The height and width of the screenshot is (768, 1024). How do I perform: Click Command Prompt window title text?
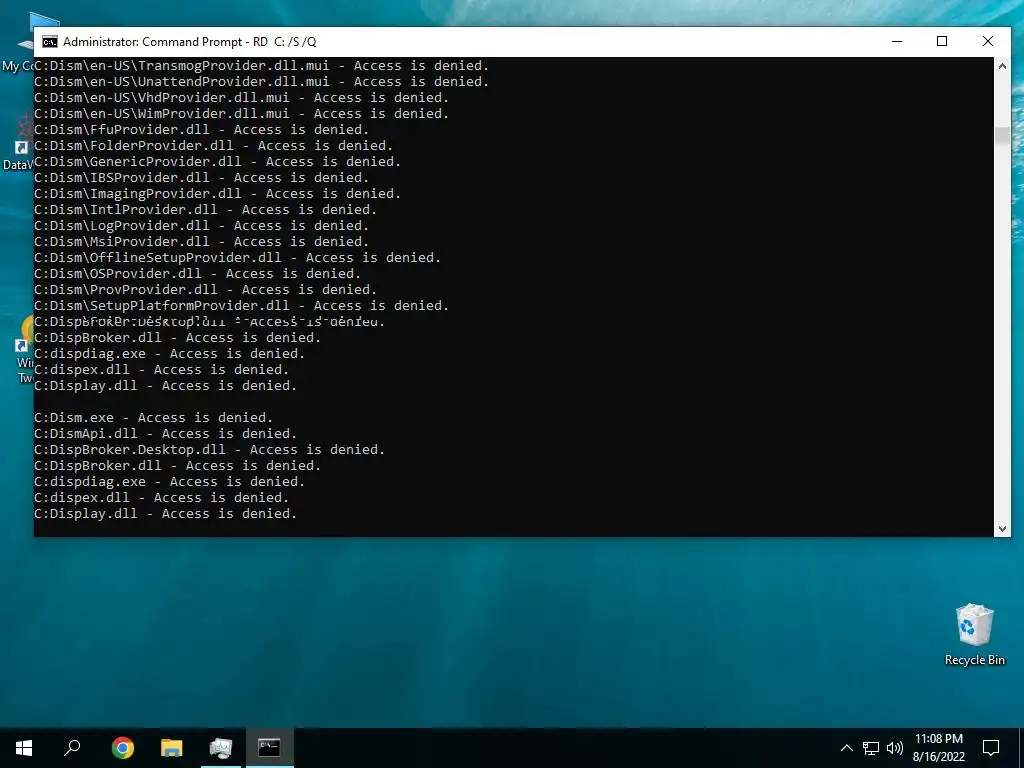click(189, 42)
